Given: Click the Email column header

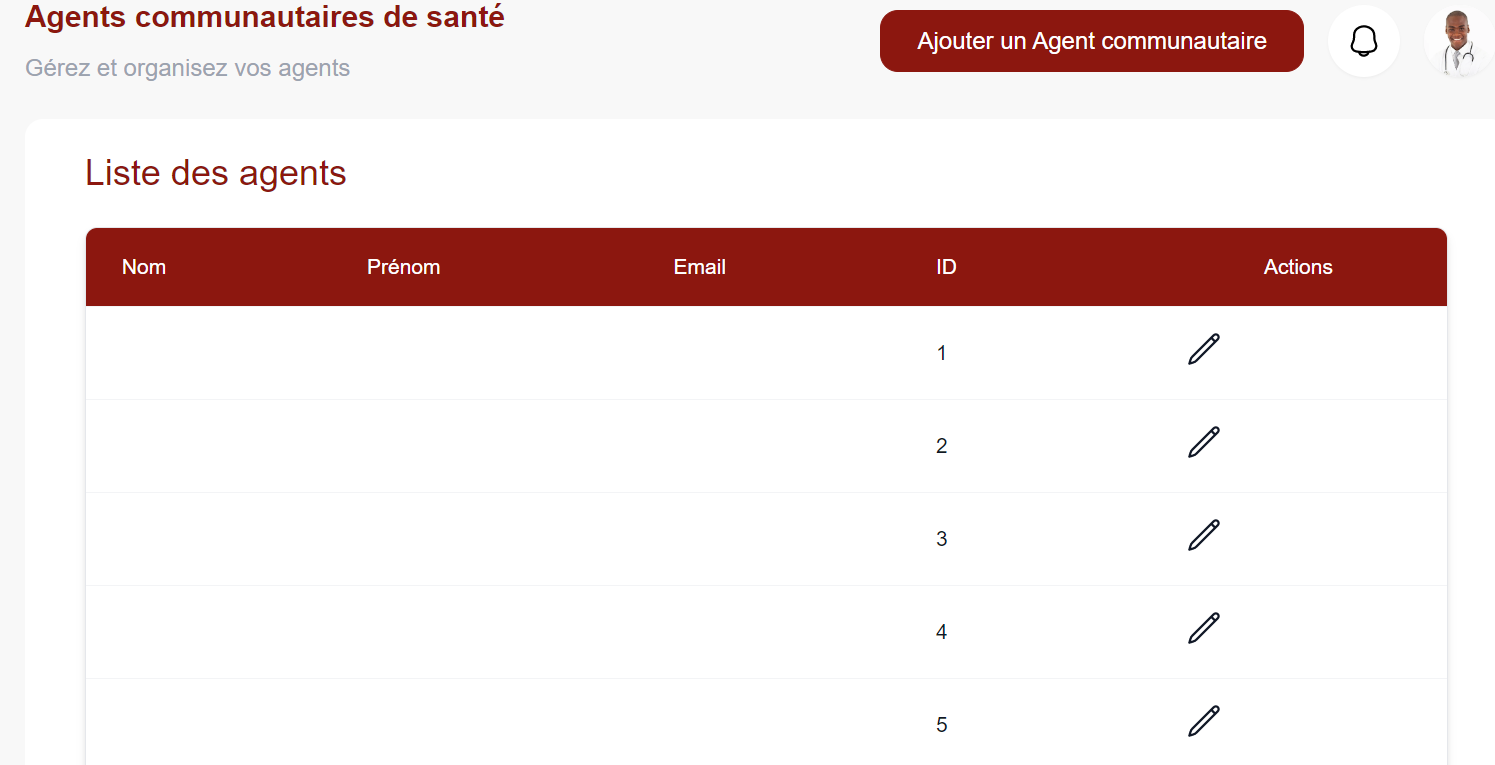Looking at the screenshot, I should (x=699, y=267).
